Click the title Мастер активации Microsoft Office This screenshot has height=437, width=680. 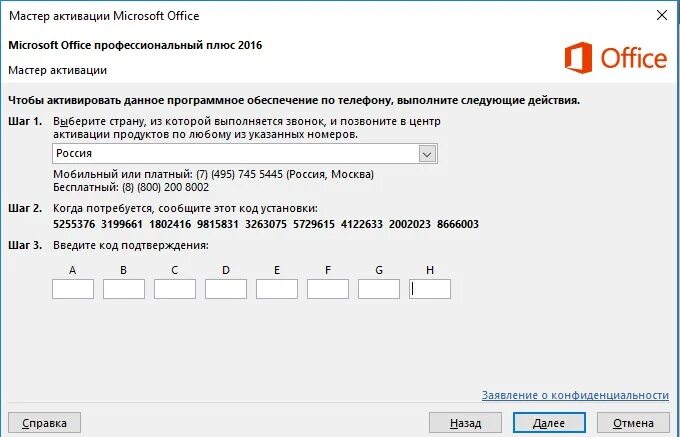(104, 16)
